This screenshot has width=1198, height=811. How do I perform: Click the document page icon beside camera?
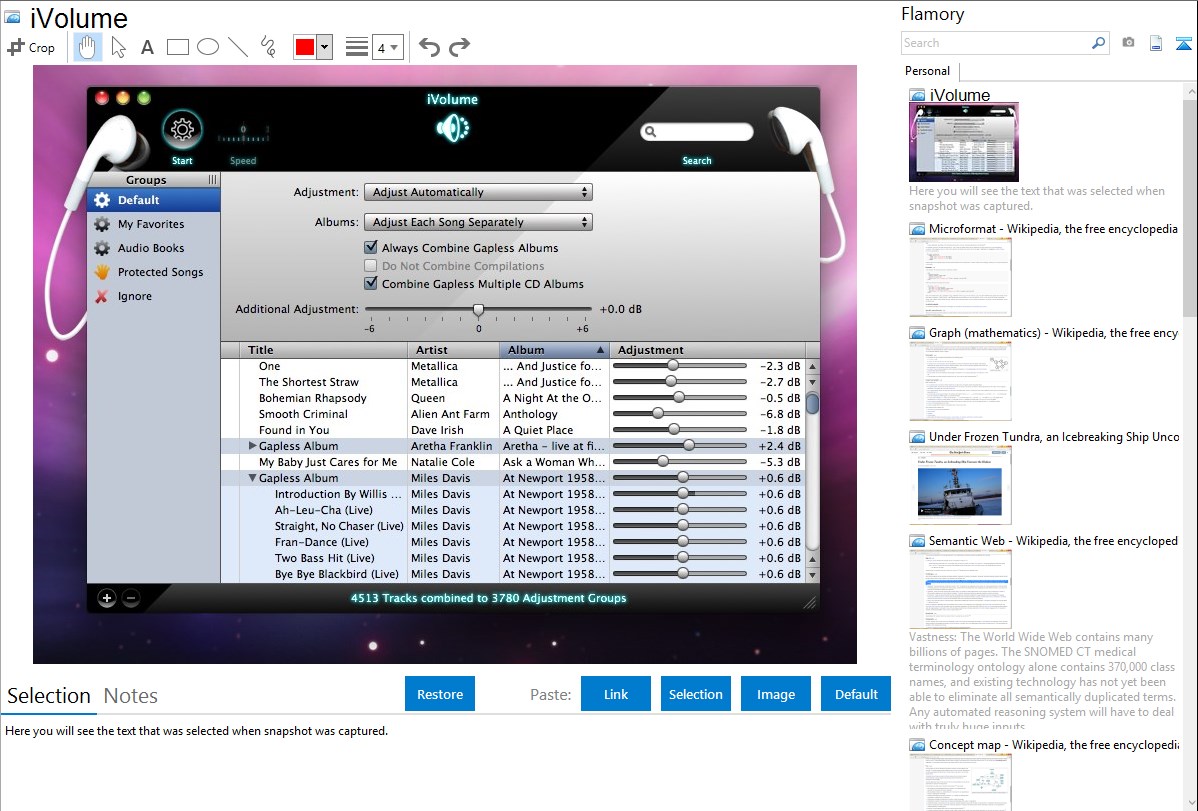pos(1156,43)
